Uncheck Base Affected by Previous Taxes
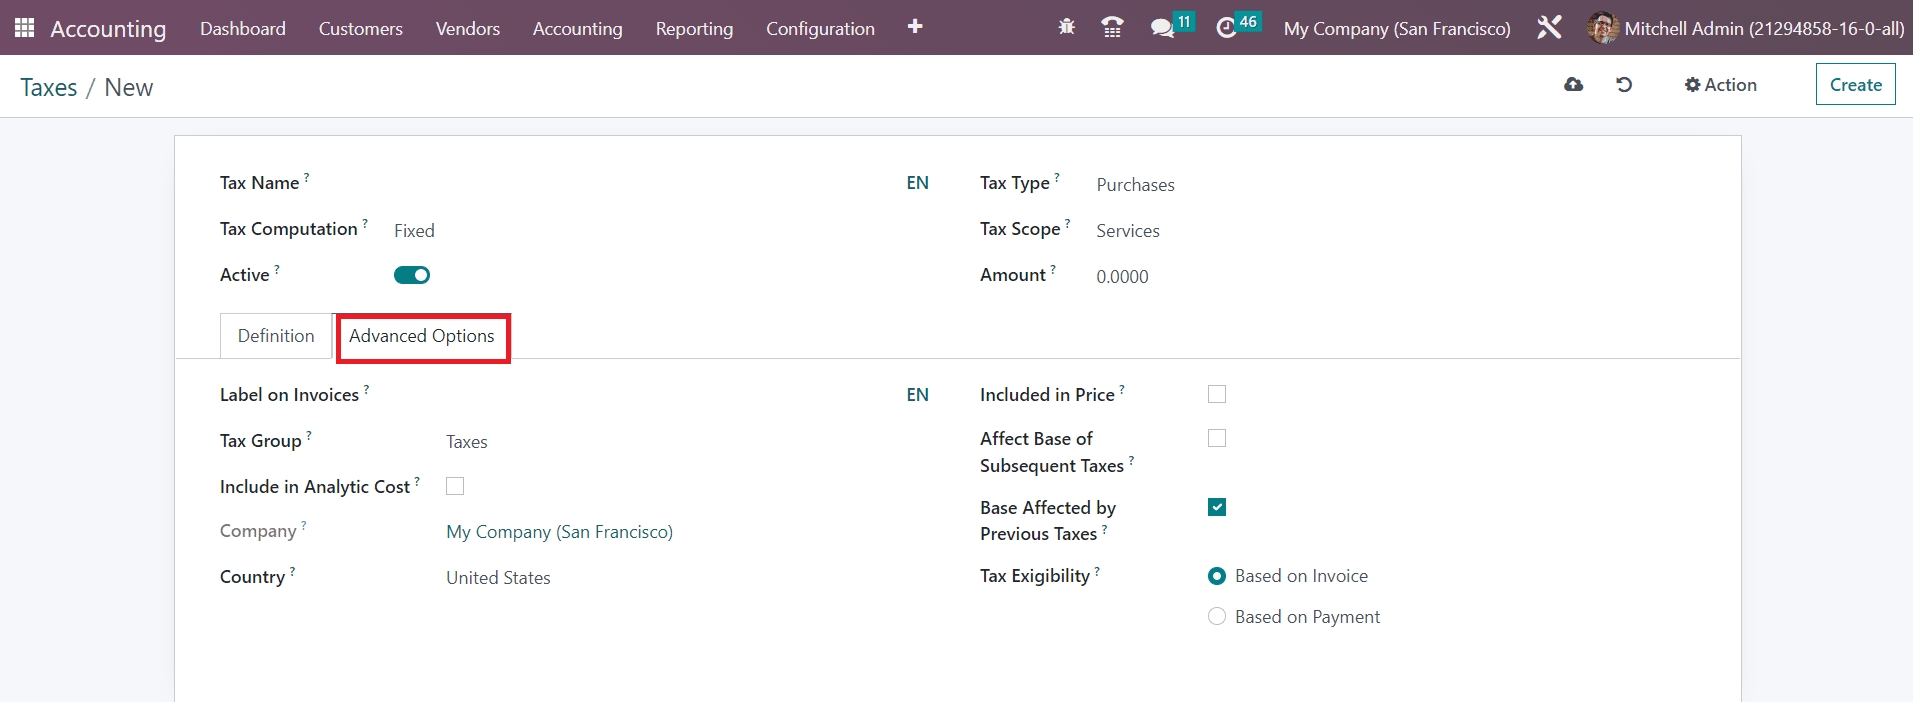 [x=1216, y=507]
